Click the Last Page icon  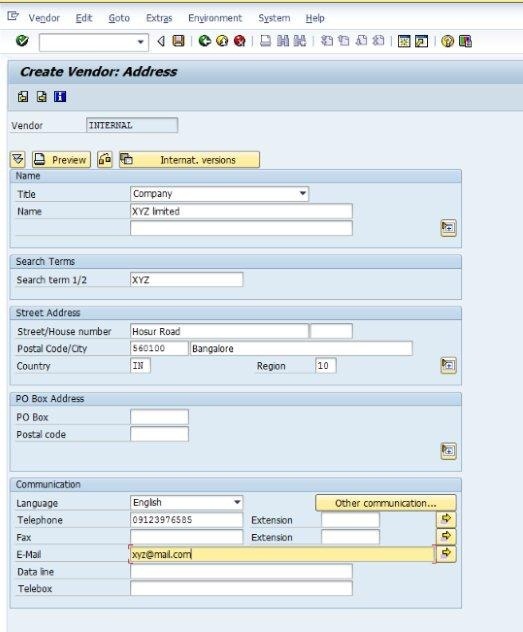point(378,41)
